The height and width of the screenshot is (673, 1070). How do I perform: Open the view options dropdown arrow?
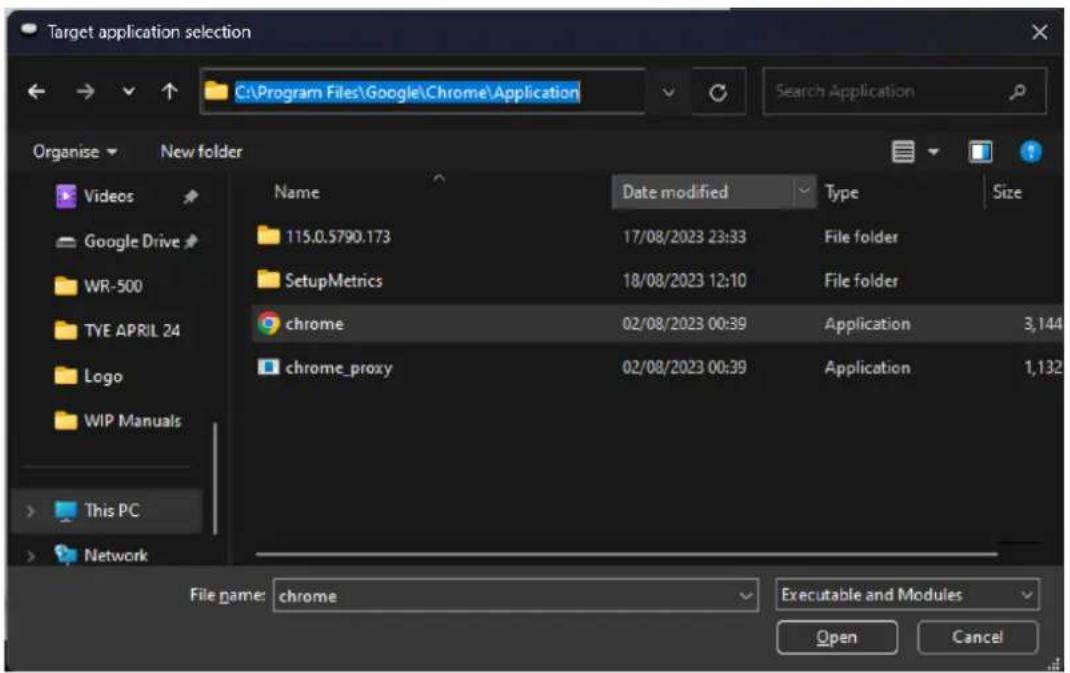pos(934,152)
